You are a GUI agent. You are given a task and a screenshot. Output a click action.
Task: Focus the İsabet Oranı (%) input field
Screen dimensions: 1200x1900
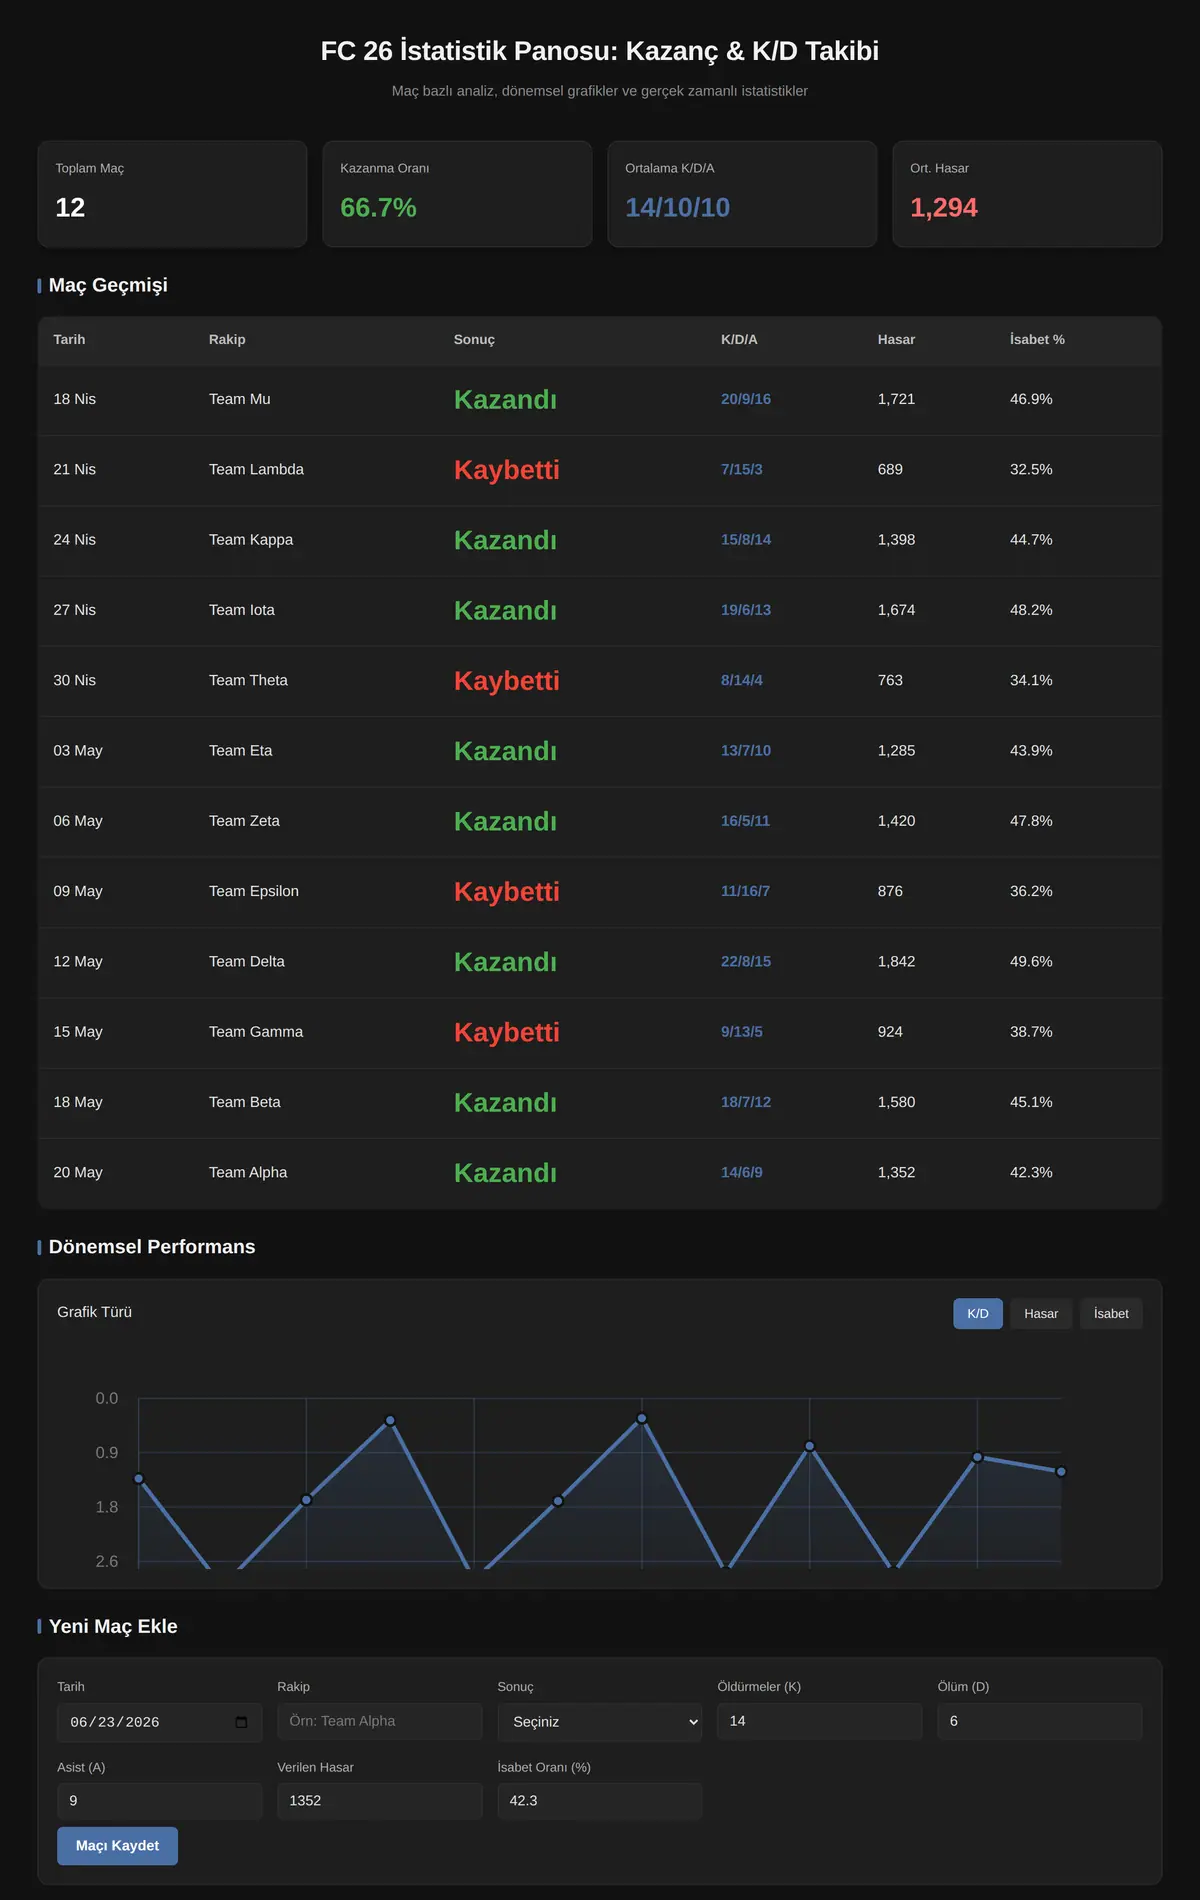point(600,1801)
